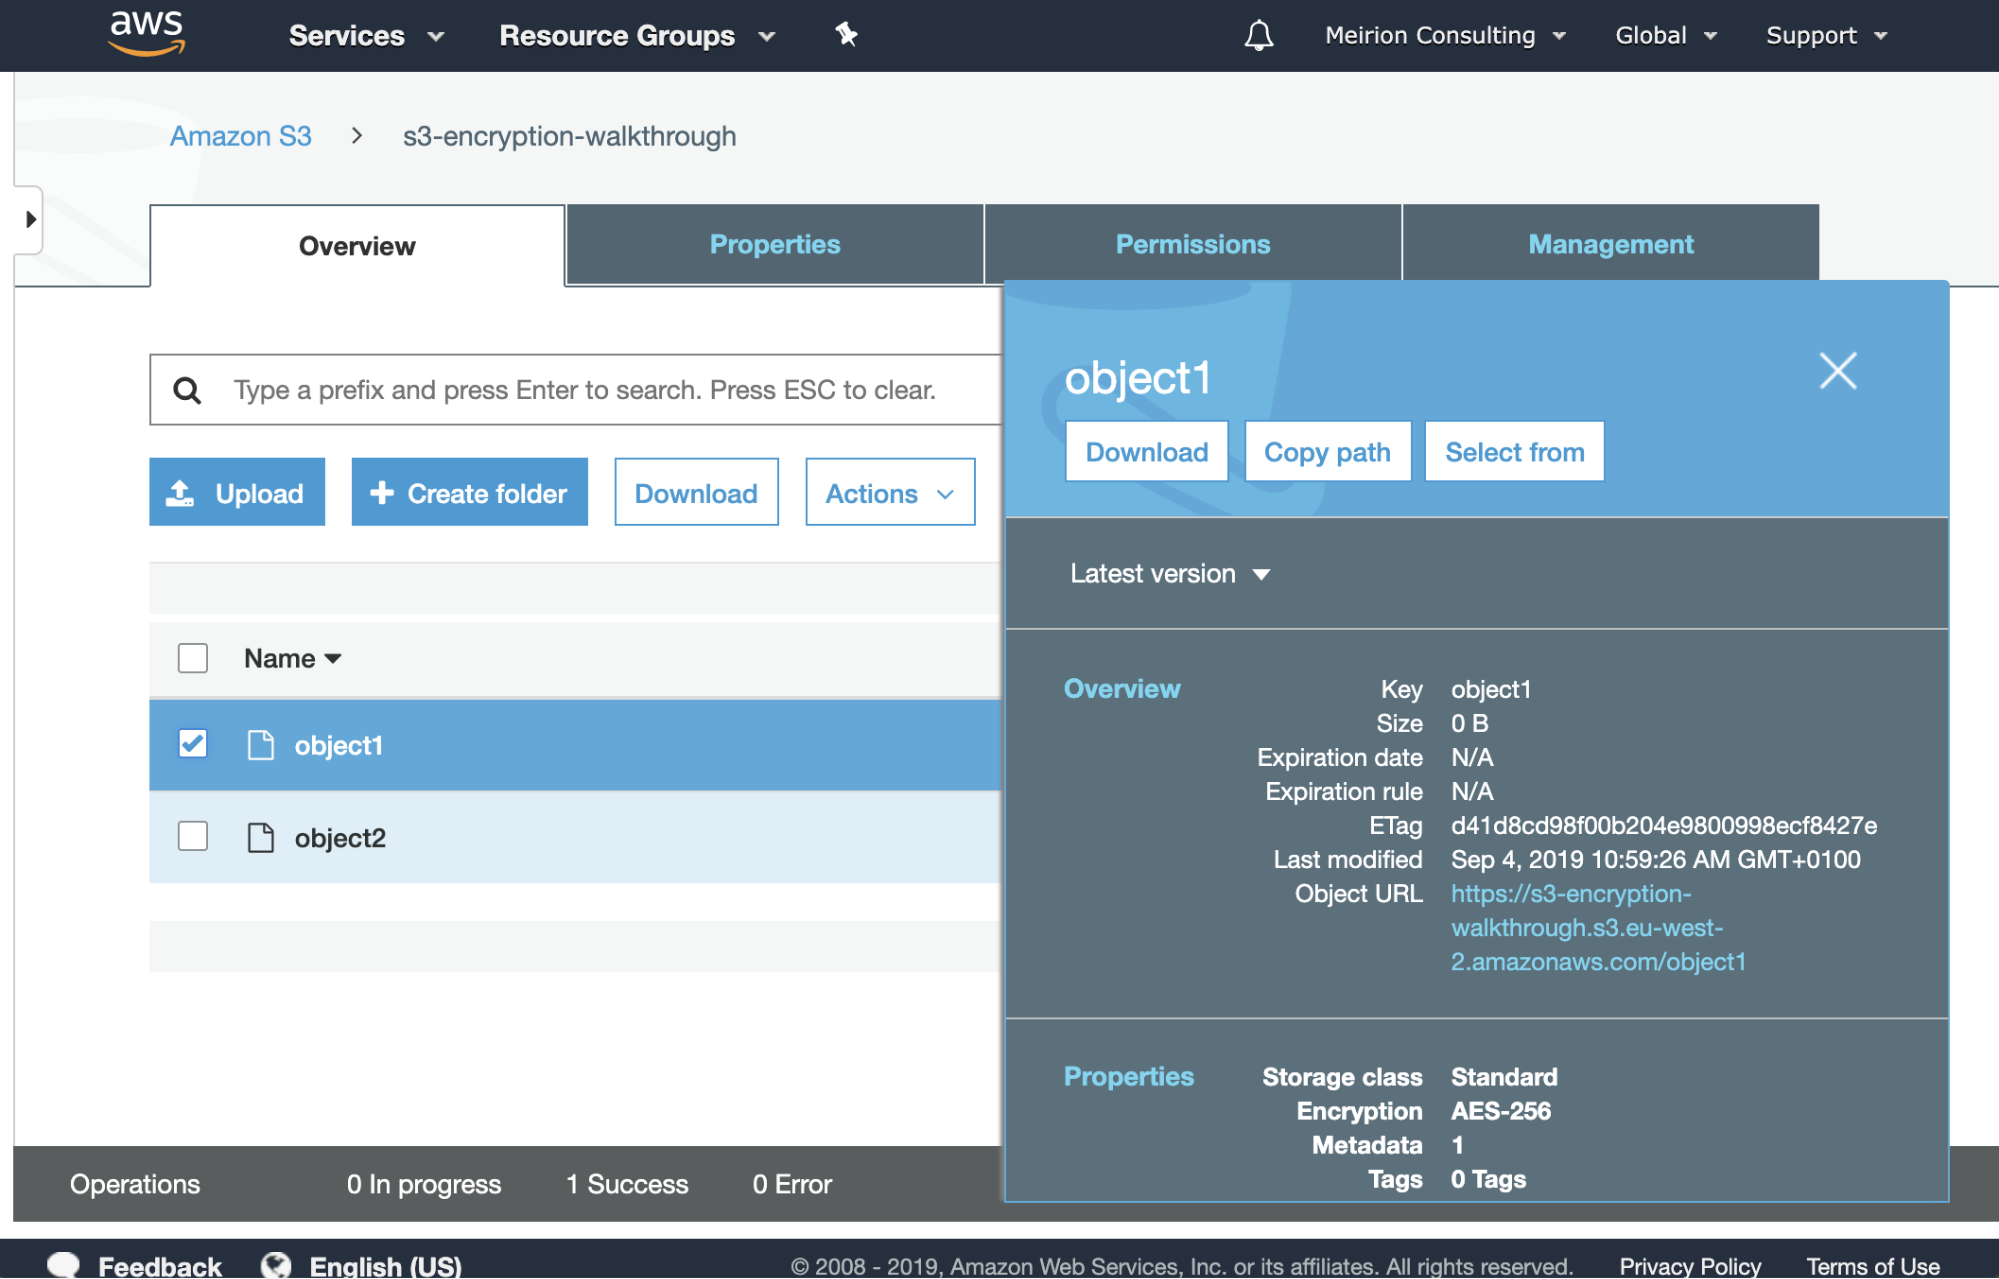
Task: Click the file icon next to object2
Action: [260, 838]
